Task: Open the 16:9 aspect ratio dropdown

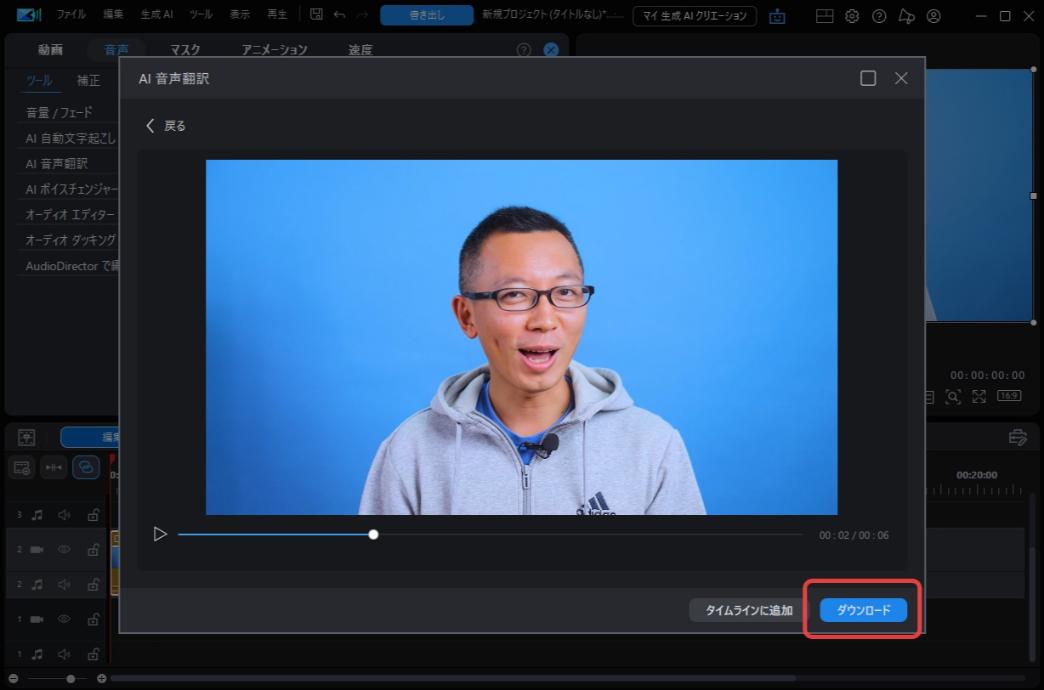Action: (1010, 396)
